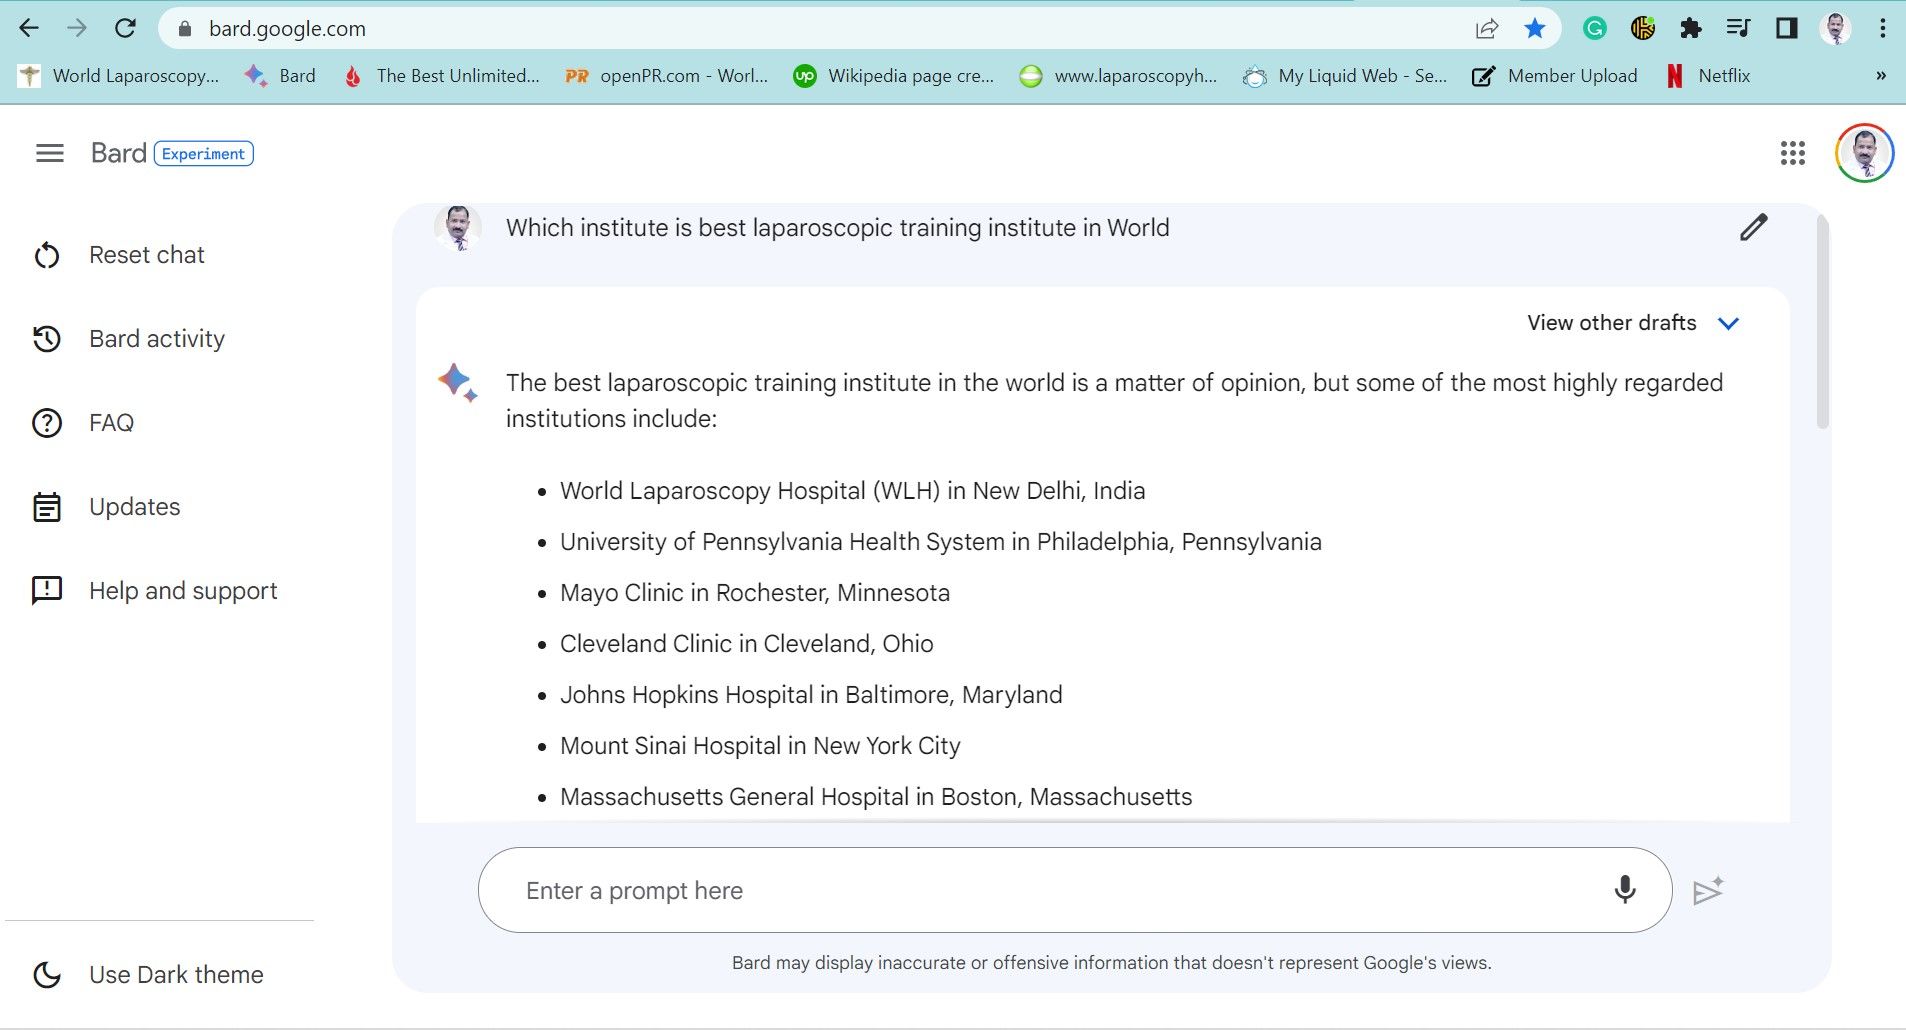This screenshot has height=1030, width=1906.
Task: Click the FAQ question mark icon
Action: tap(47, 423)
